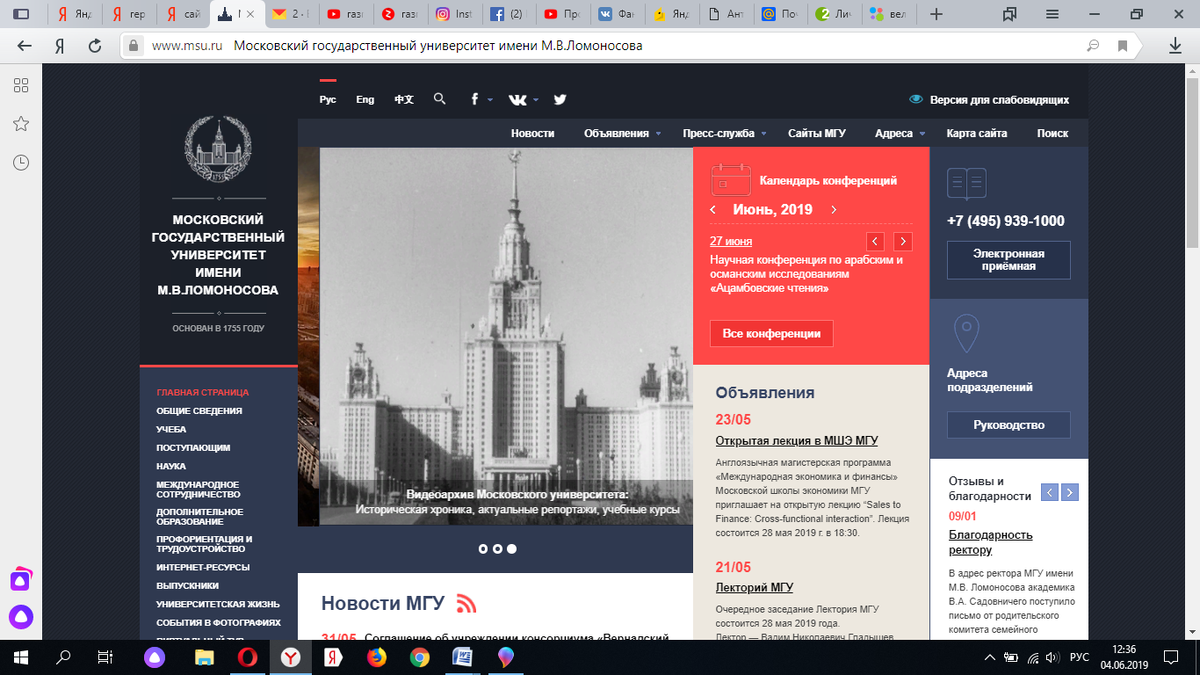The height and width of the screenshot is (675, 1200).
Task: Open the browser downloads arrow icon
Action: pyautogui.click(x=1173, y=46)
